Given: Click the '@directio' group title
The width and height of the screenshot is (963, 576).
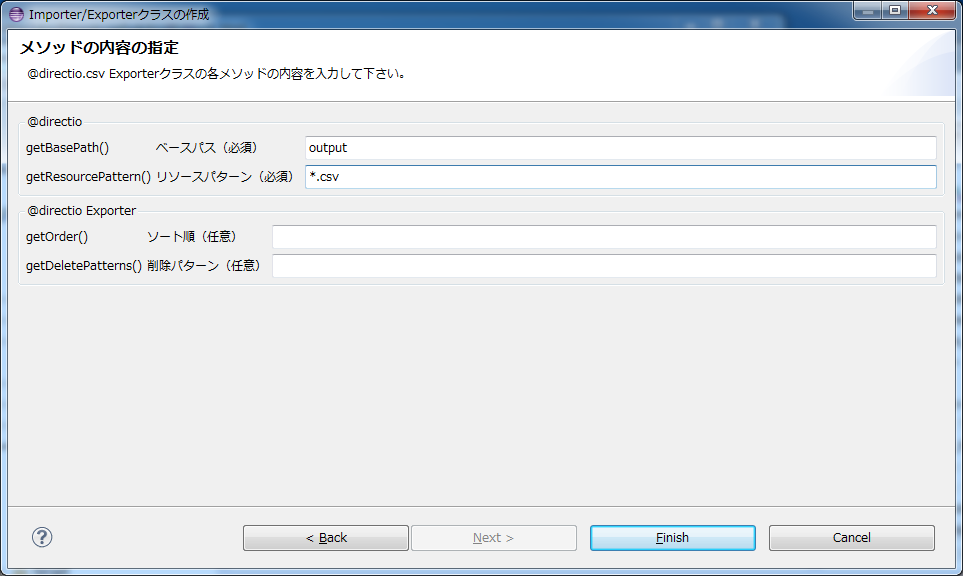Looking at the screenshot, I should pos(55,122).
